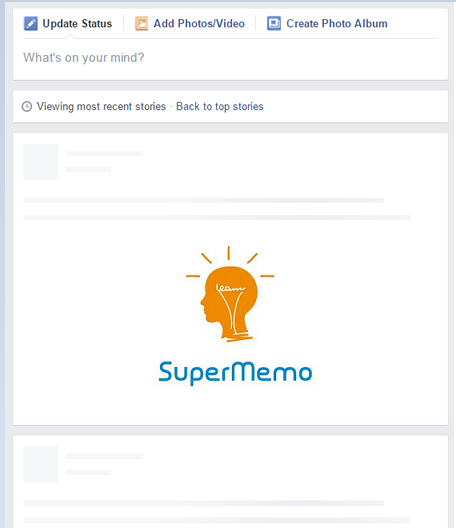Image resolution: width=456 pixels, height=528 pixels.
Task: Click the Create Photo Album icon
Action: coord(274,24)
